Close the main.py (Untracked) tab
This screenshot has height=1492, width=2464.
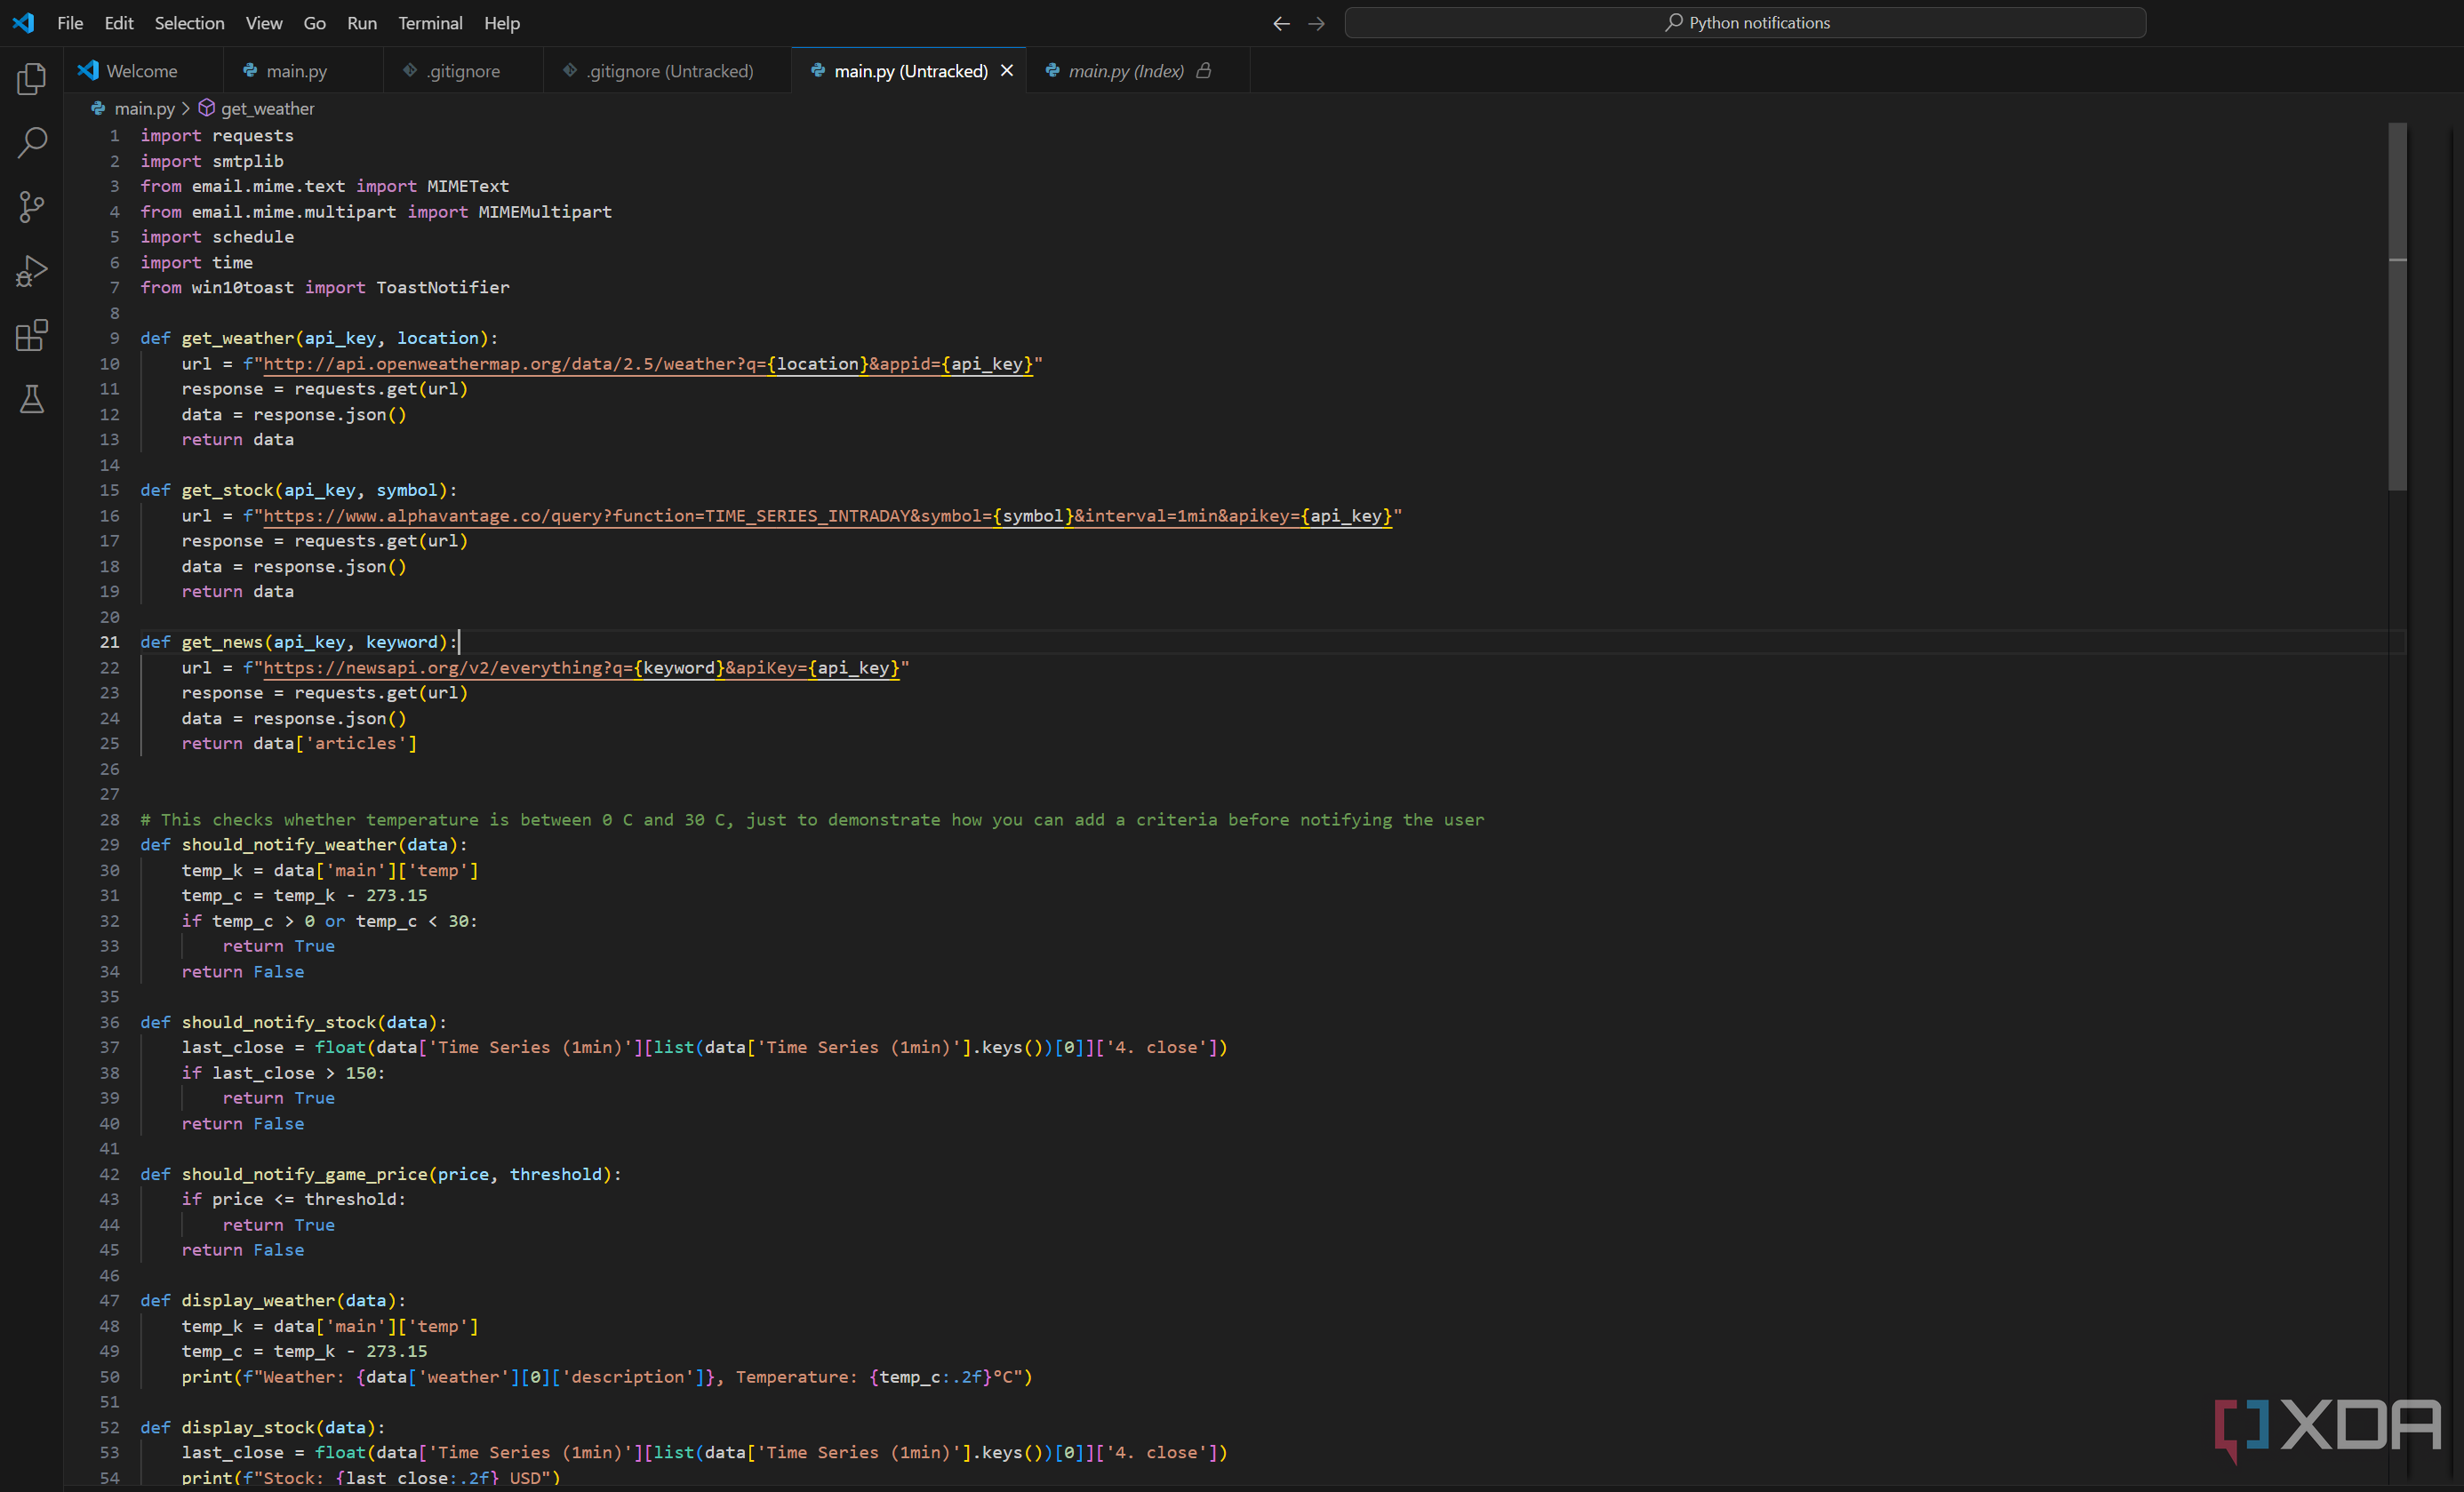pyautogui.click(x=1007, y=71)
